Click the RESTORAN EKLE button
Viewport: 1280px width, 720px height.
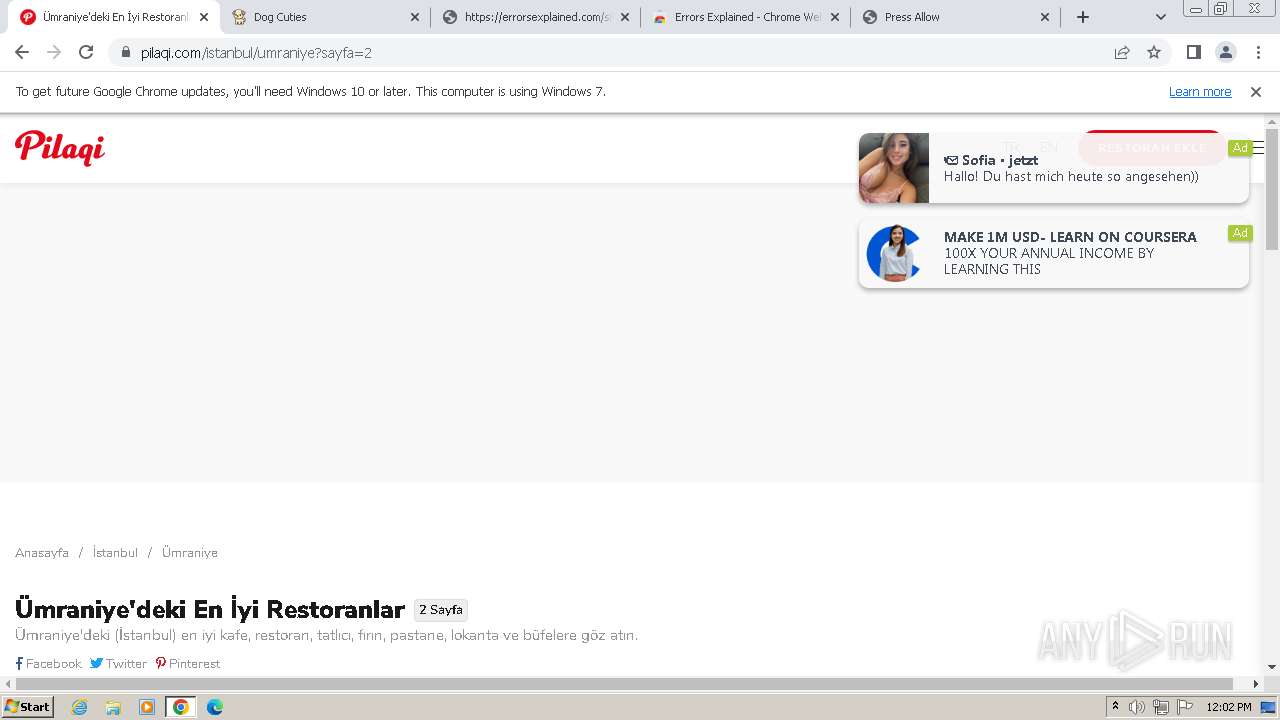1152,148
